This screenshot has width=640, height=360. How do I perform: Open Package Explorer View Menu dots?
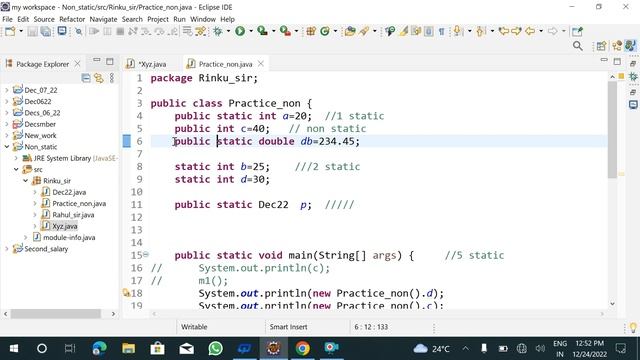coord(112,78)
